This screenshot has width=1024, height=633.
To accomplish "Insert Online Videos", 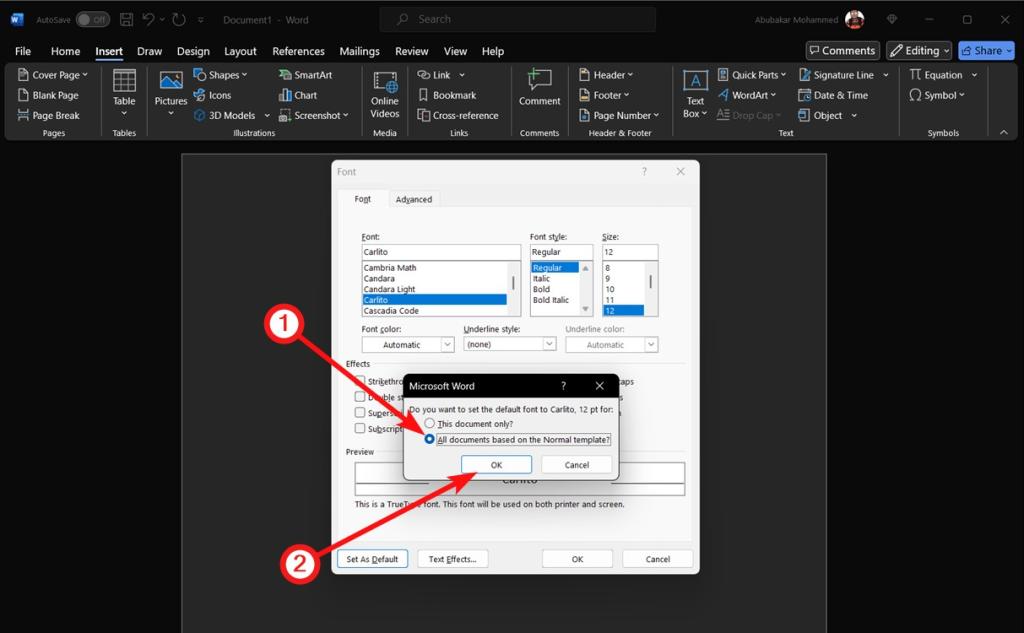I will (385, 95).
